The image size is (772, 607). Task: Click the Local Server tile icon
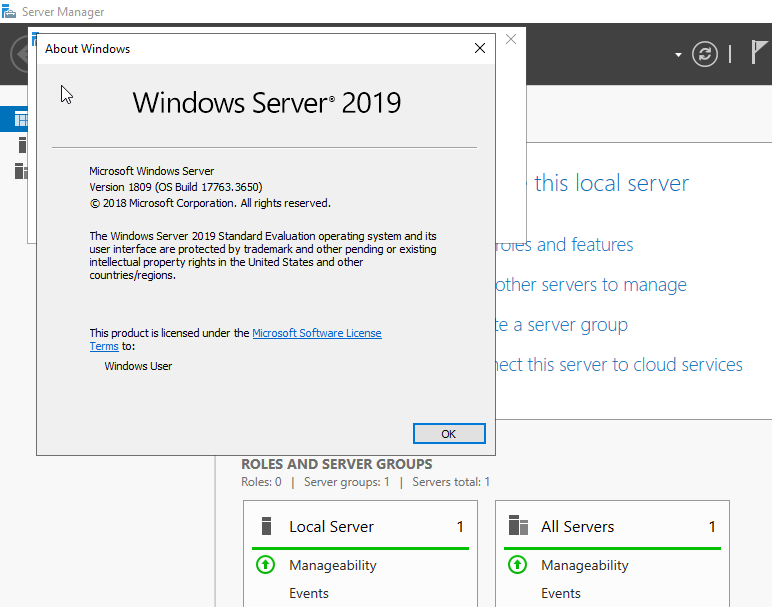[266, 526]
